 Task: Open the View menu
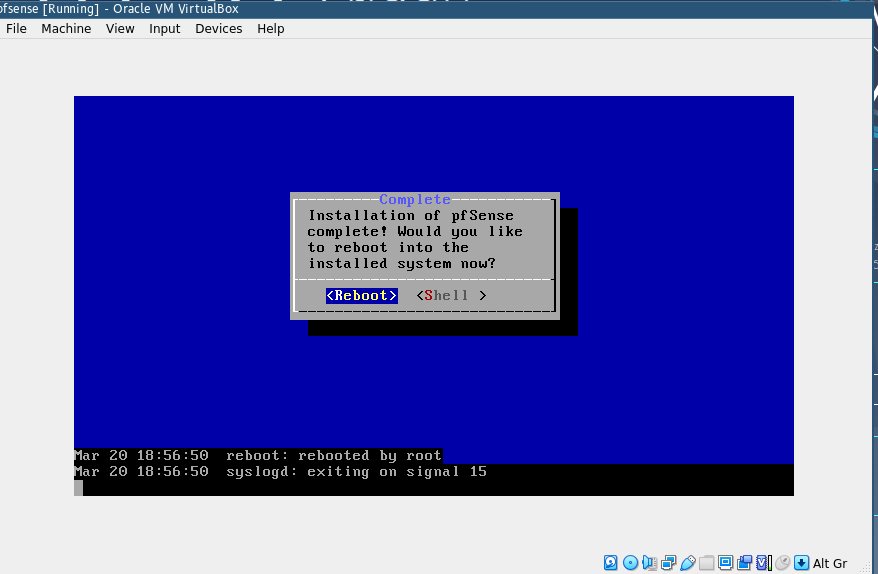[120, 29]
